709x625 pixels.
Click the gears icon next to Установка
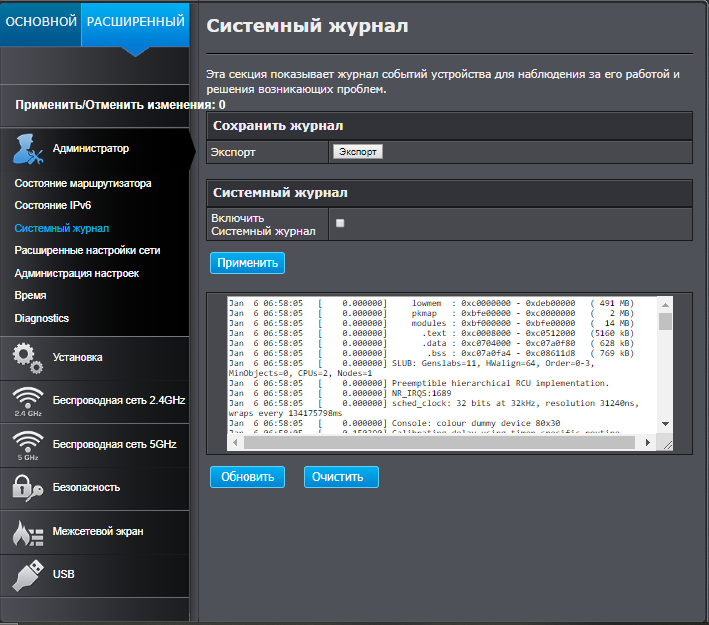(28, 359)
